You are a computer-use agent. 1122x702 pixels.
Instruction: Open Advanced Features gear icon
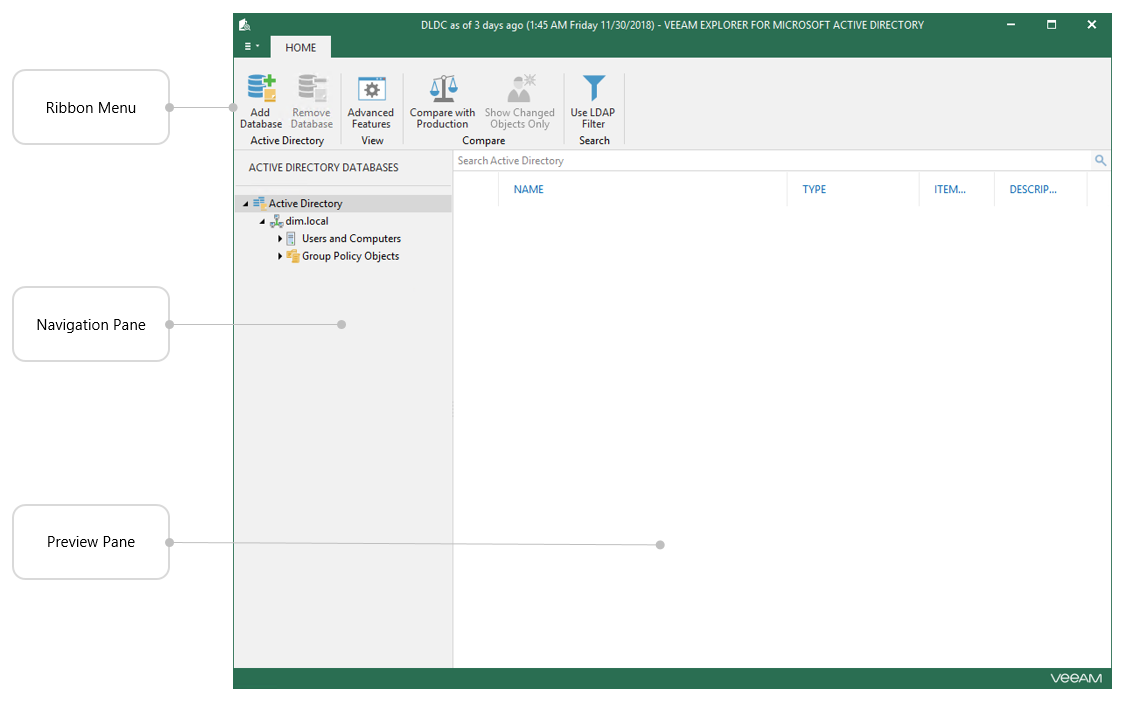pos(371,89)
